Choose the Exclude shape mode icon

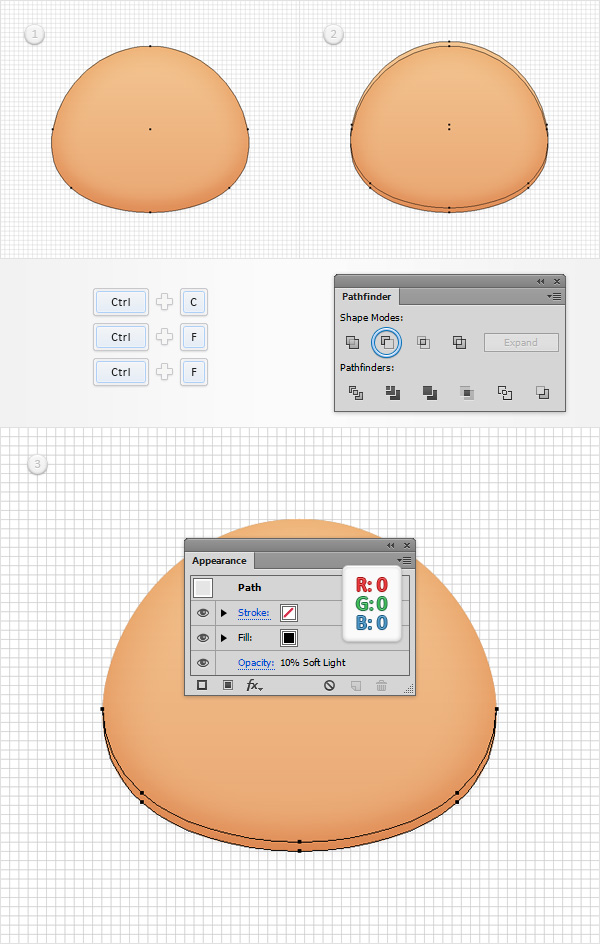pos(459,343)
